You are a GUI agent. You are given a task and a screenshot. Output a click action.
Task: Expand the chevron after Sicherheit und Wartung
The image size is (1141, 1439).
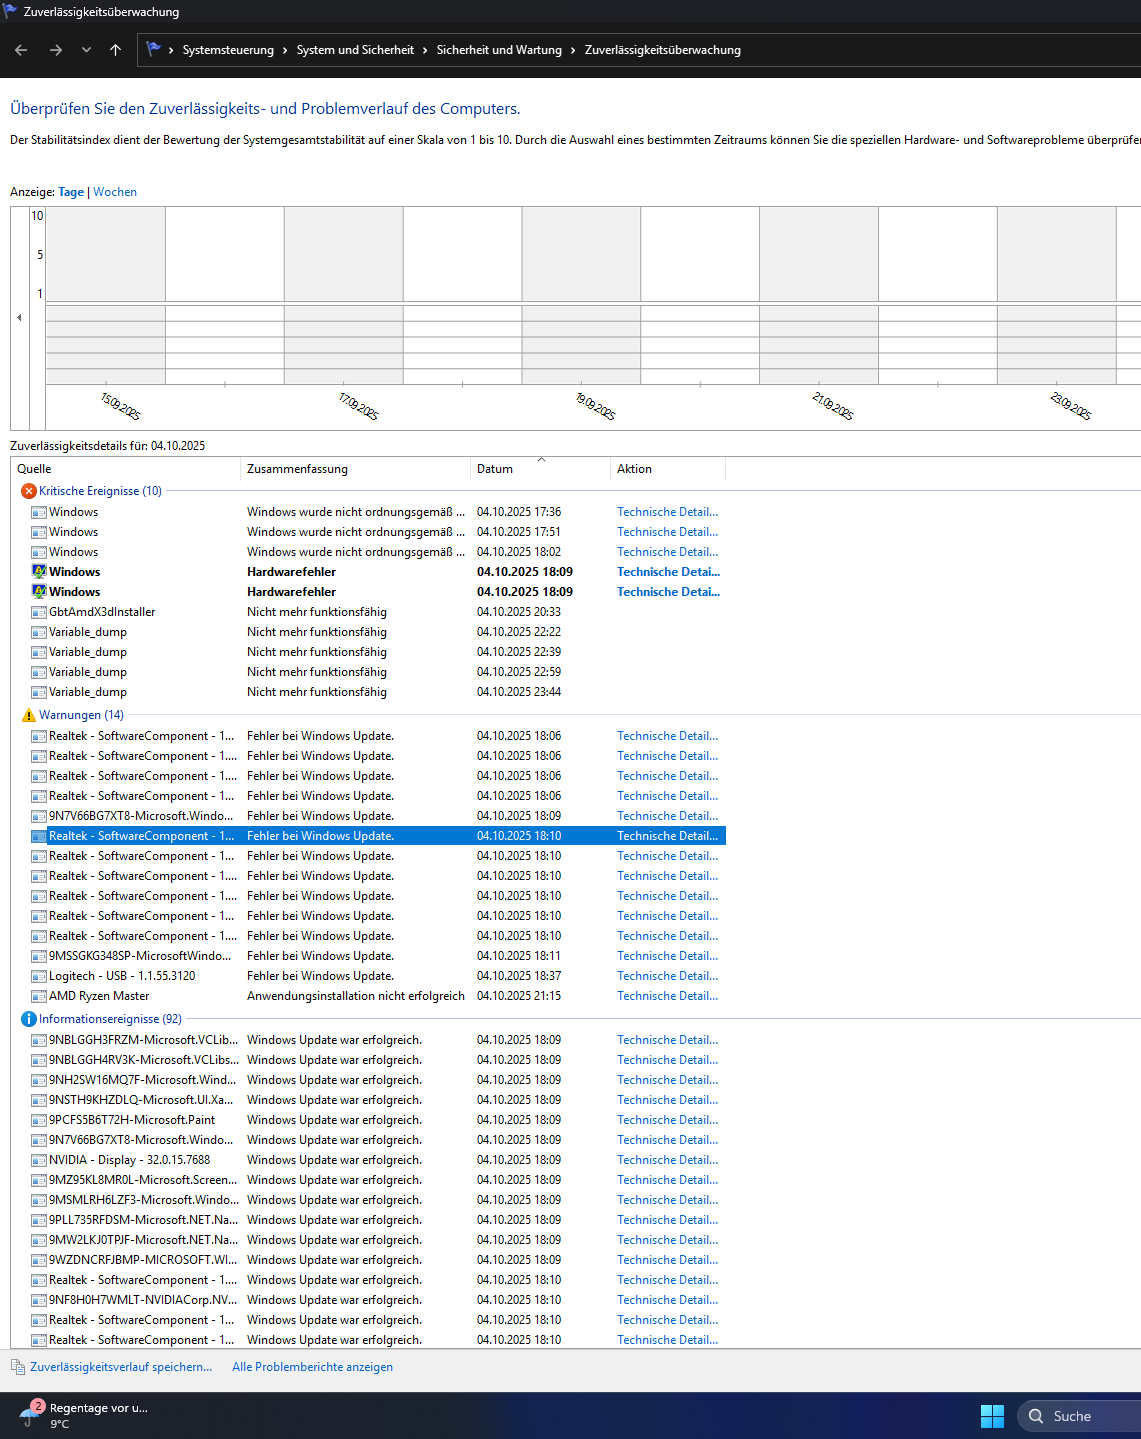(573, 50)
